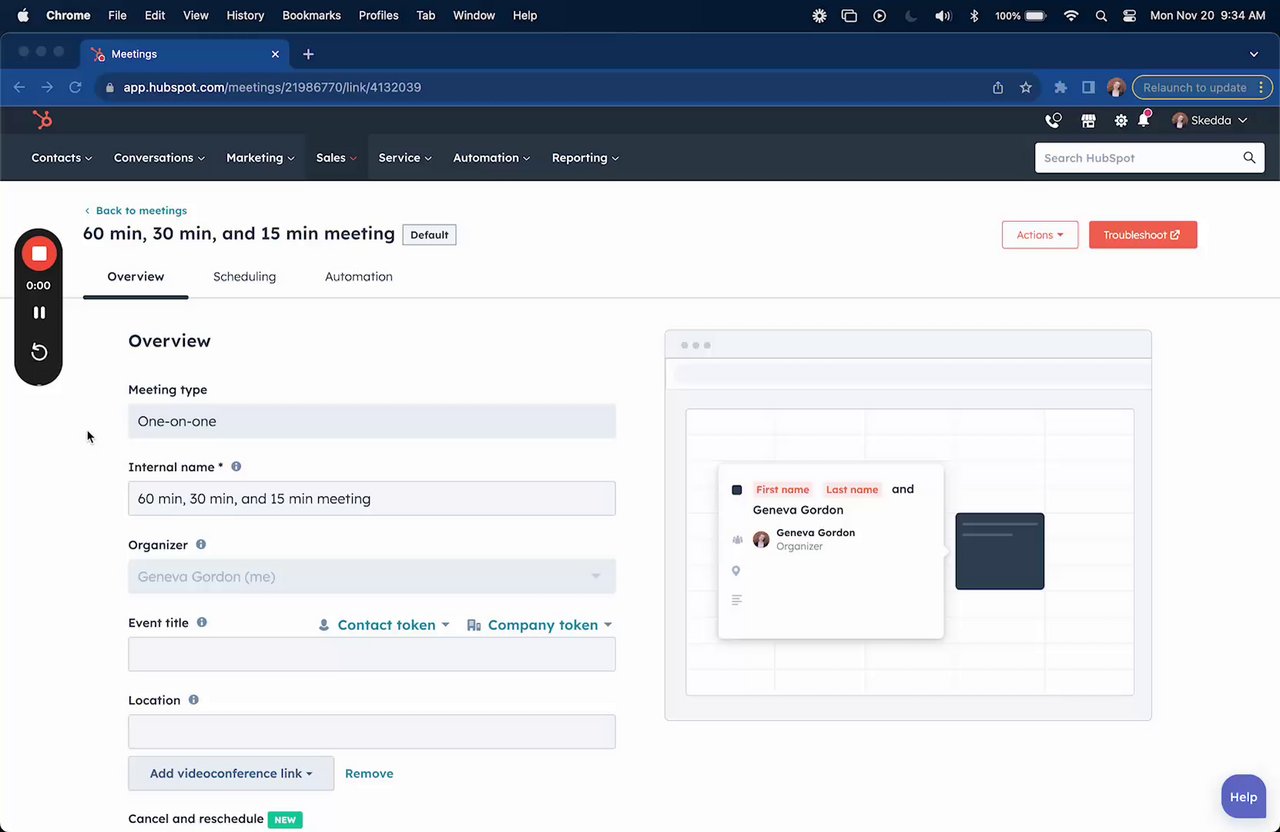Go back with Chrome's back arrow
Viewport: 1280px width, 832px height.
(x=19, y=87)
